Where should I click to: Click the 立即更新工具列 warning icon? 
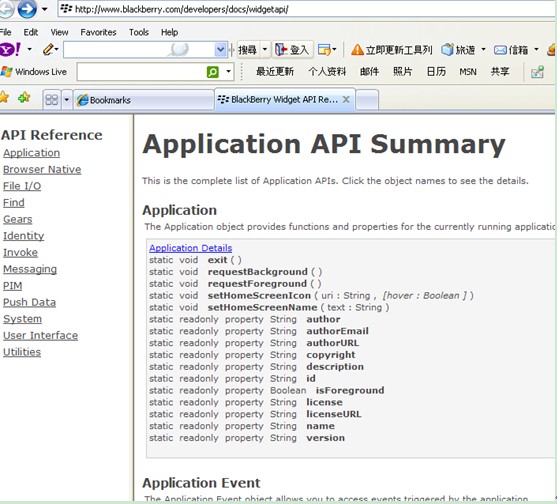[x=357, y=50]
